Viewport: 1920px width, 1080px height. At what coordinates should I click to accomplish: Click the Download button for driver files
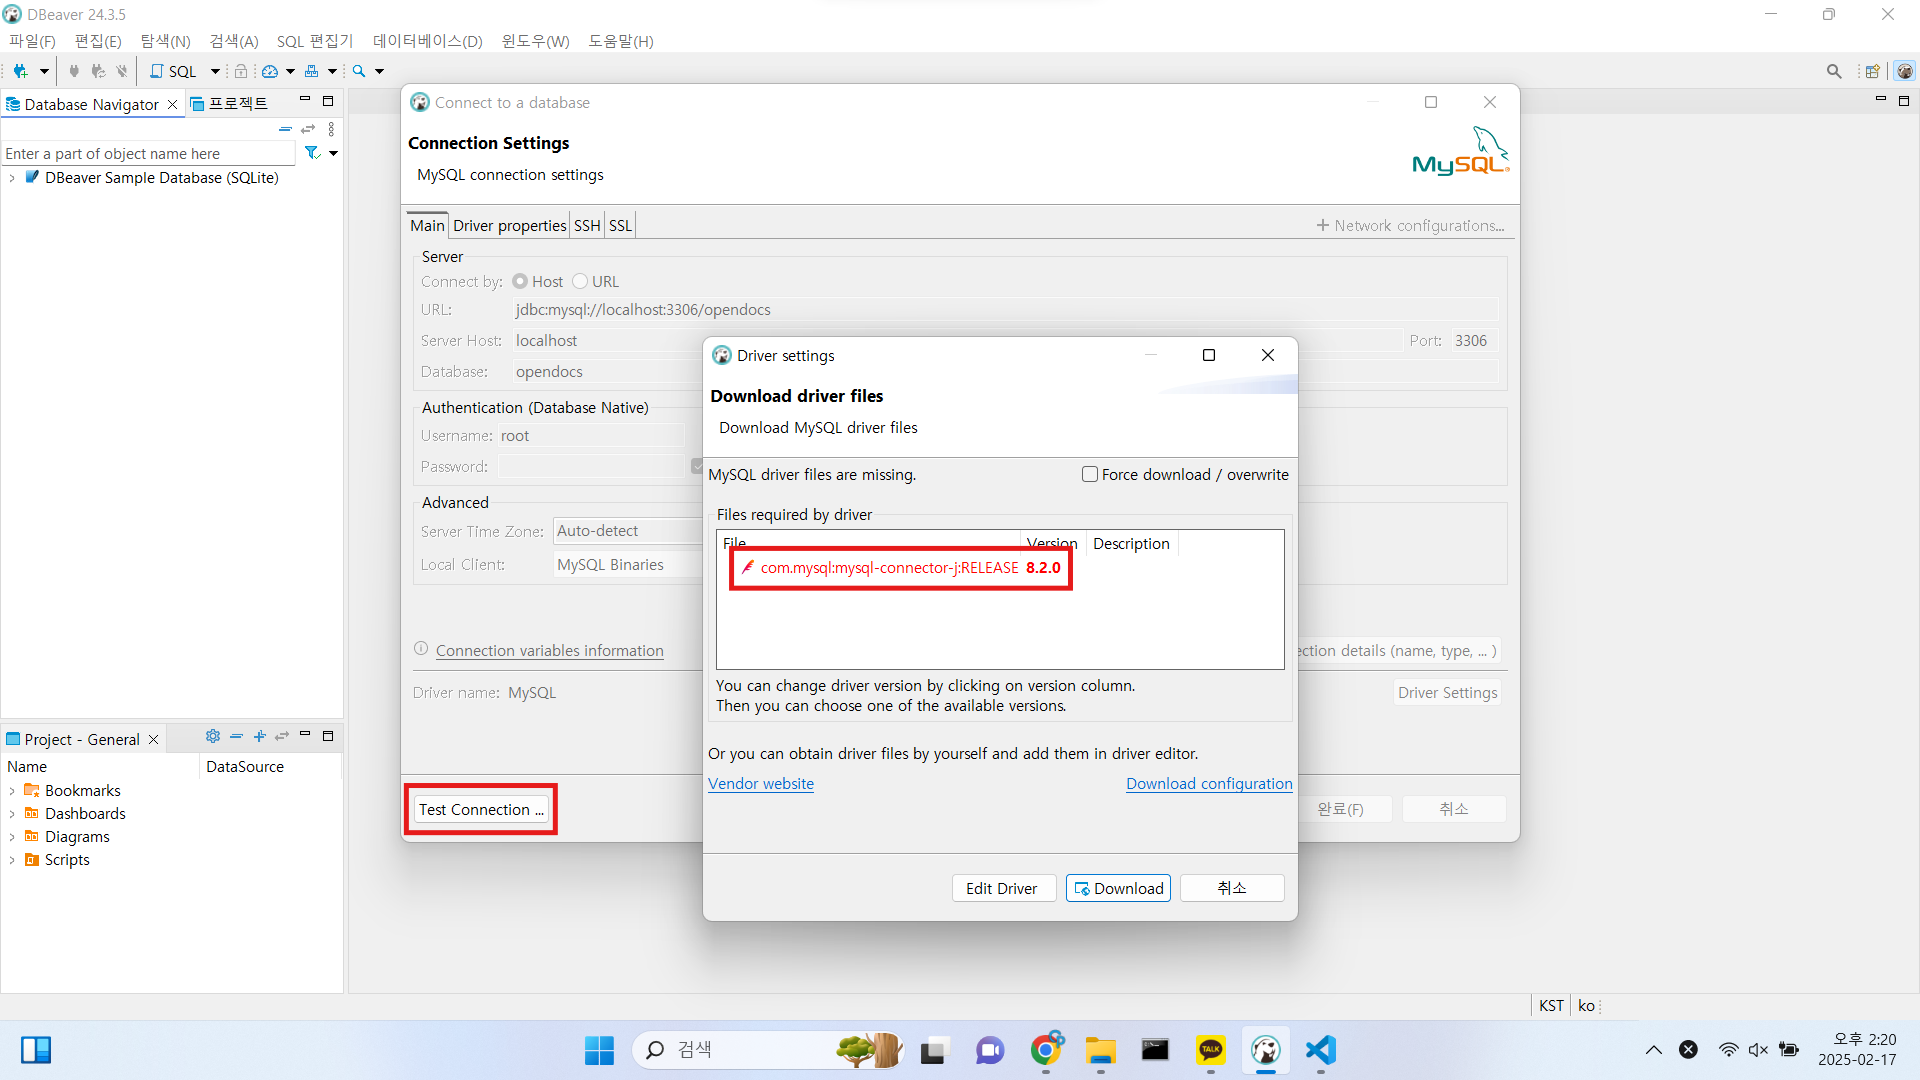click(1118, 888)
